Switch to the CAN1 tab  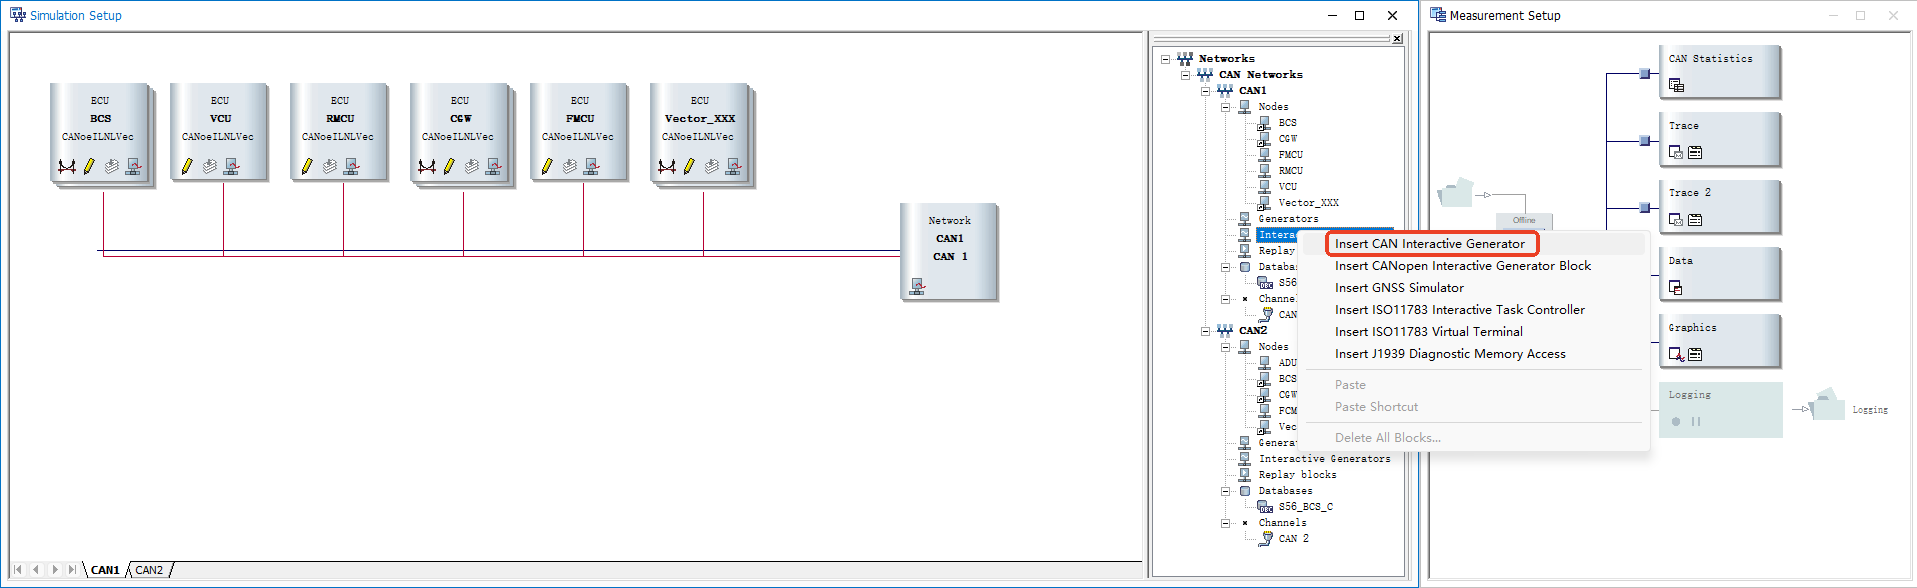click(105, 570)
